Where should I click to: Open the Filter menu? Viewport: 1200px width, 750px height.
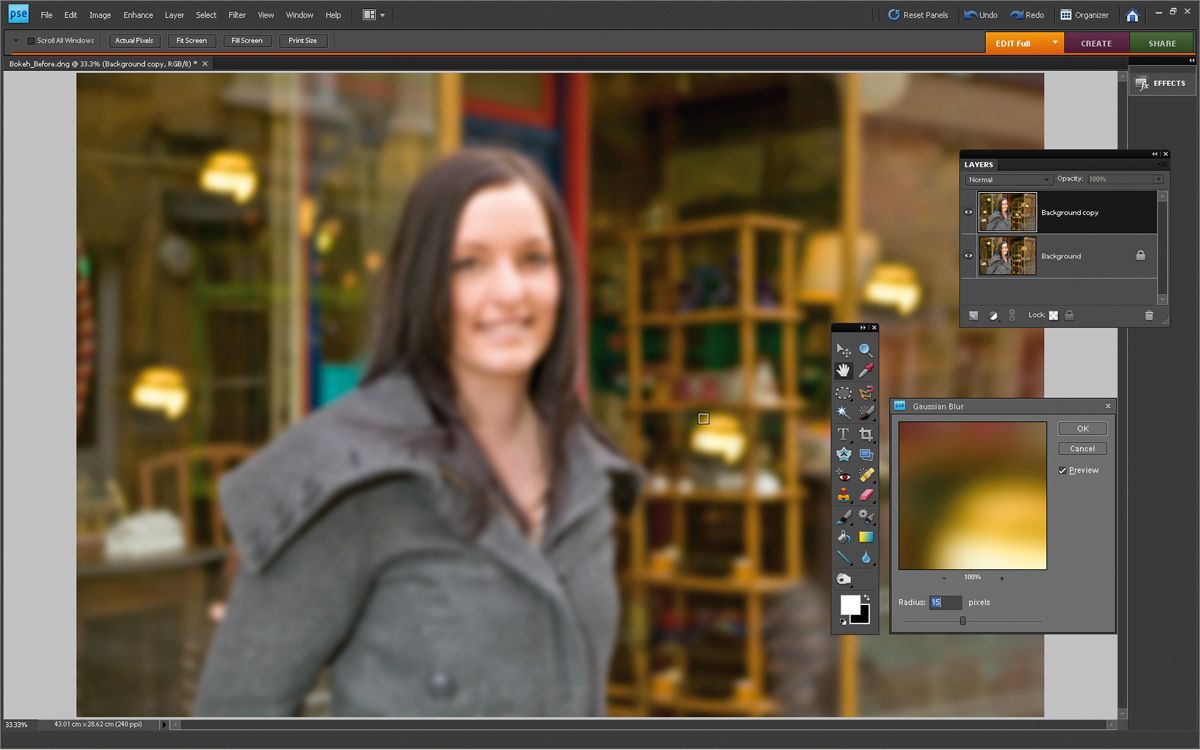click(x=237, y=15)
